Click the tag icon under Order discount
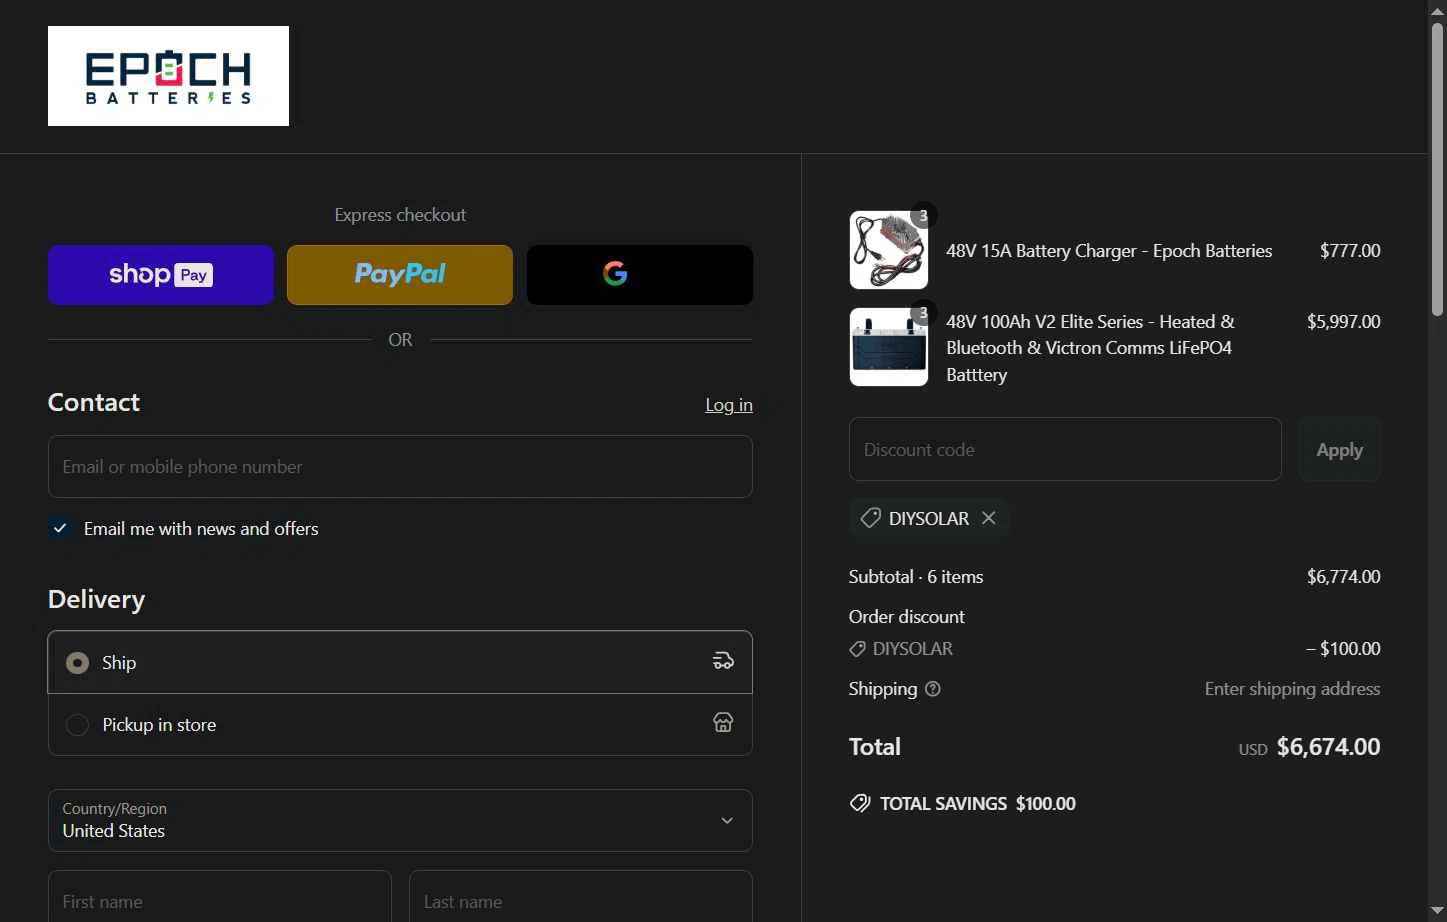This screenshot has height=922, width=1447. pos(857,649)
